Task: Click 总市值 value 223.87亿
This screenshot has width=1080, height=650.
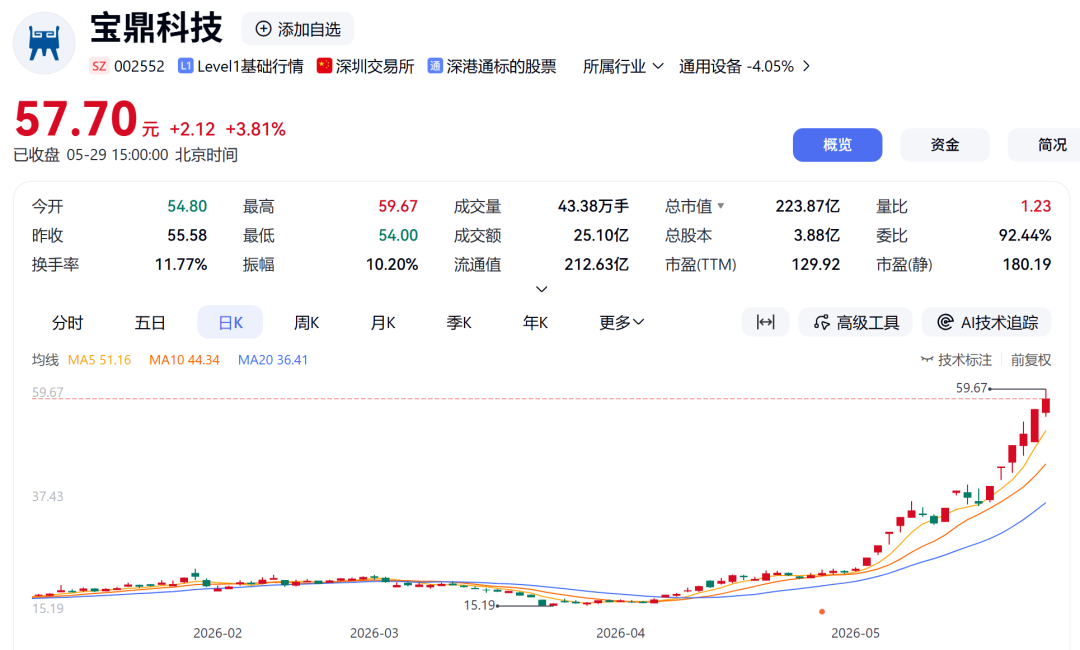Action: [x=807, y=206]
